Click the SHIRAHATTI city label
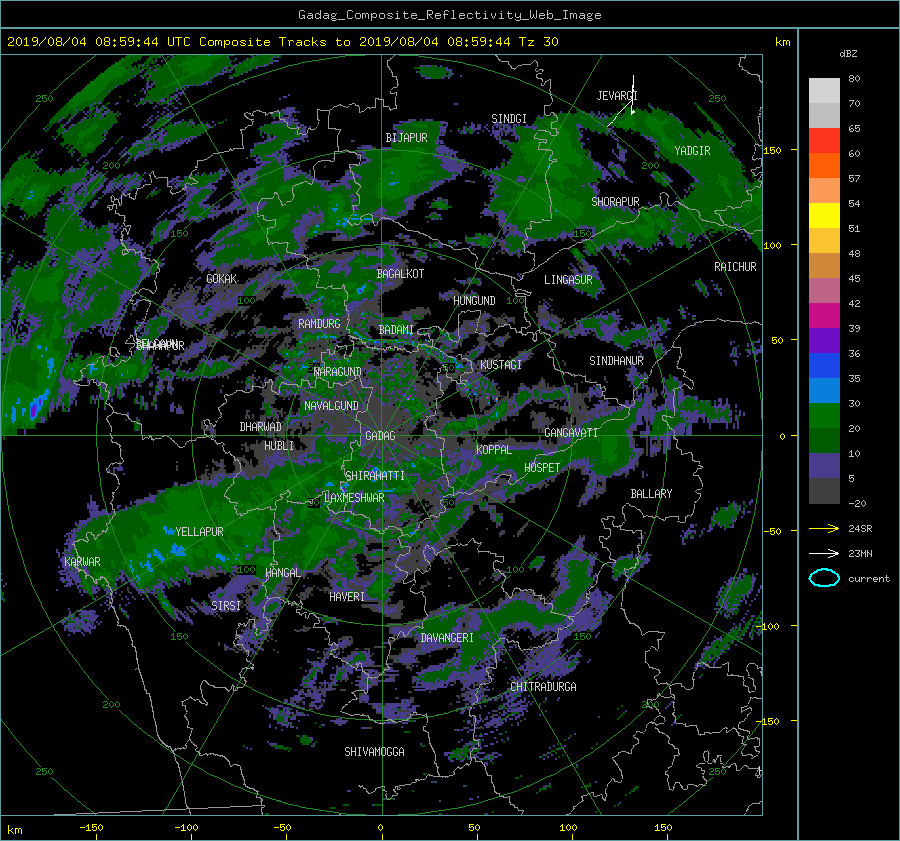The image size is (900, 841). (x=375, y=475)
